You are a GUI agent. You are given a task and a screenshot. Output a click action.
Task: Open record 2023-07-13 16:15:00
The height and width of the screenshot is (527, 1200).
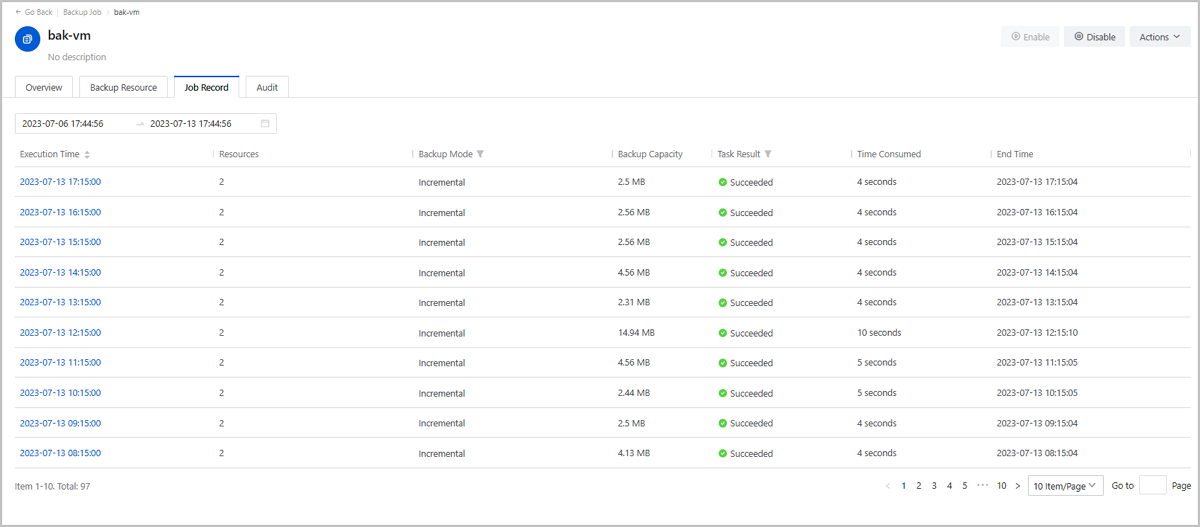[x=60, y=212]
